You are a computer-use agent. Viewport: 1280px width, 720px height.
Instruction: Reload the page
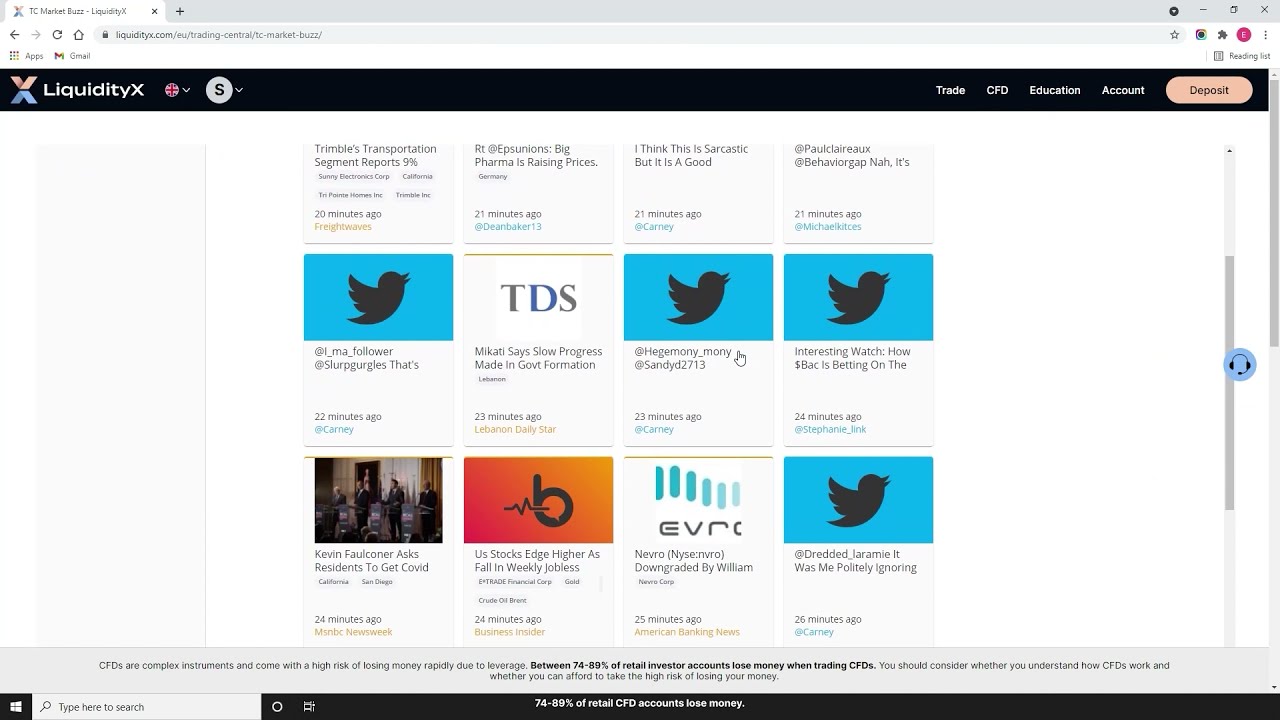pos(57,34)
